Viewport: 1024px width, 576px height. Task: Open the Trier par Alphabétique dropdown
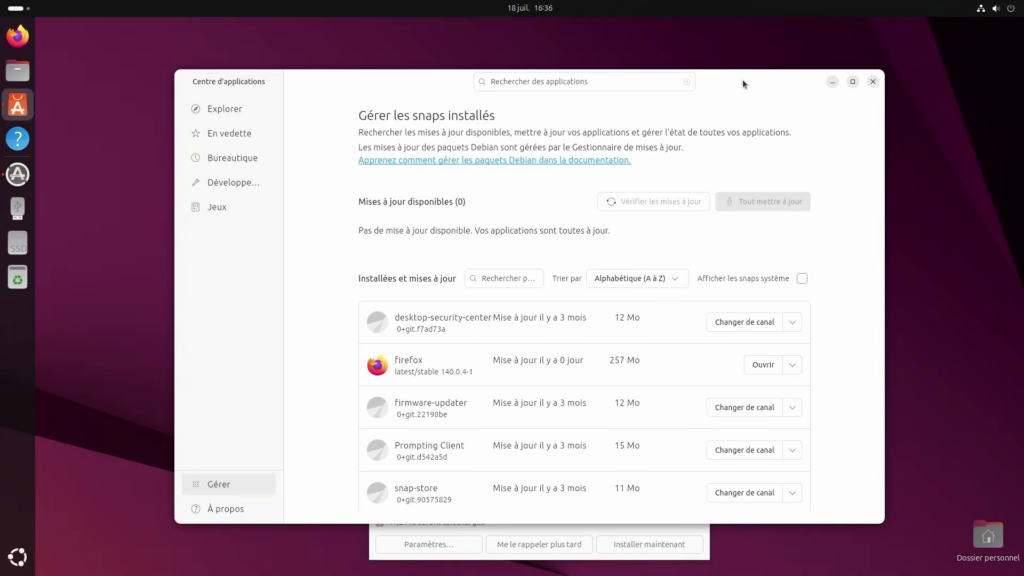[637, 279]
